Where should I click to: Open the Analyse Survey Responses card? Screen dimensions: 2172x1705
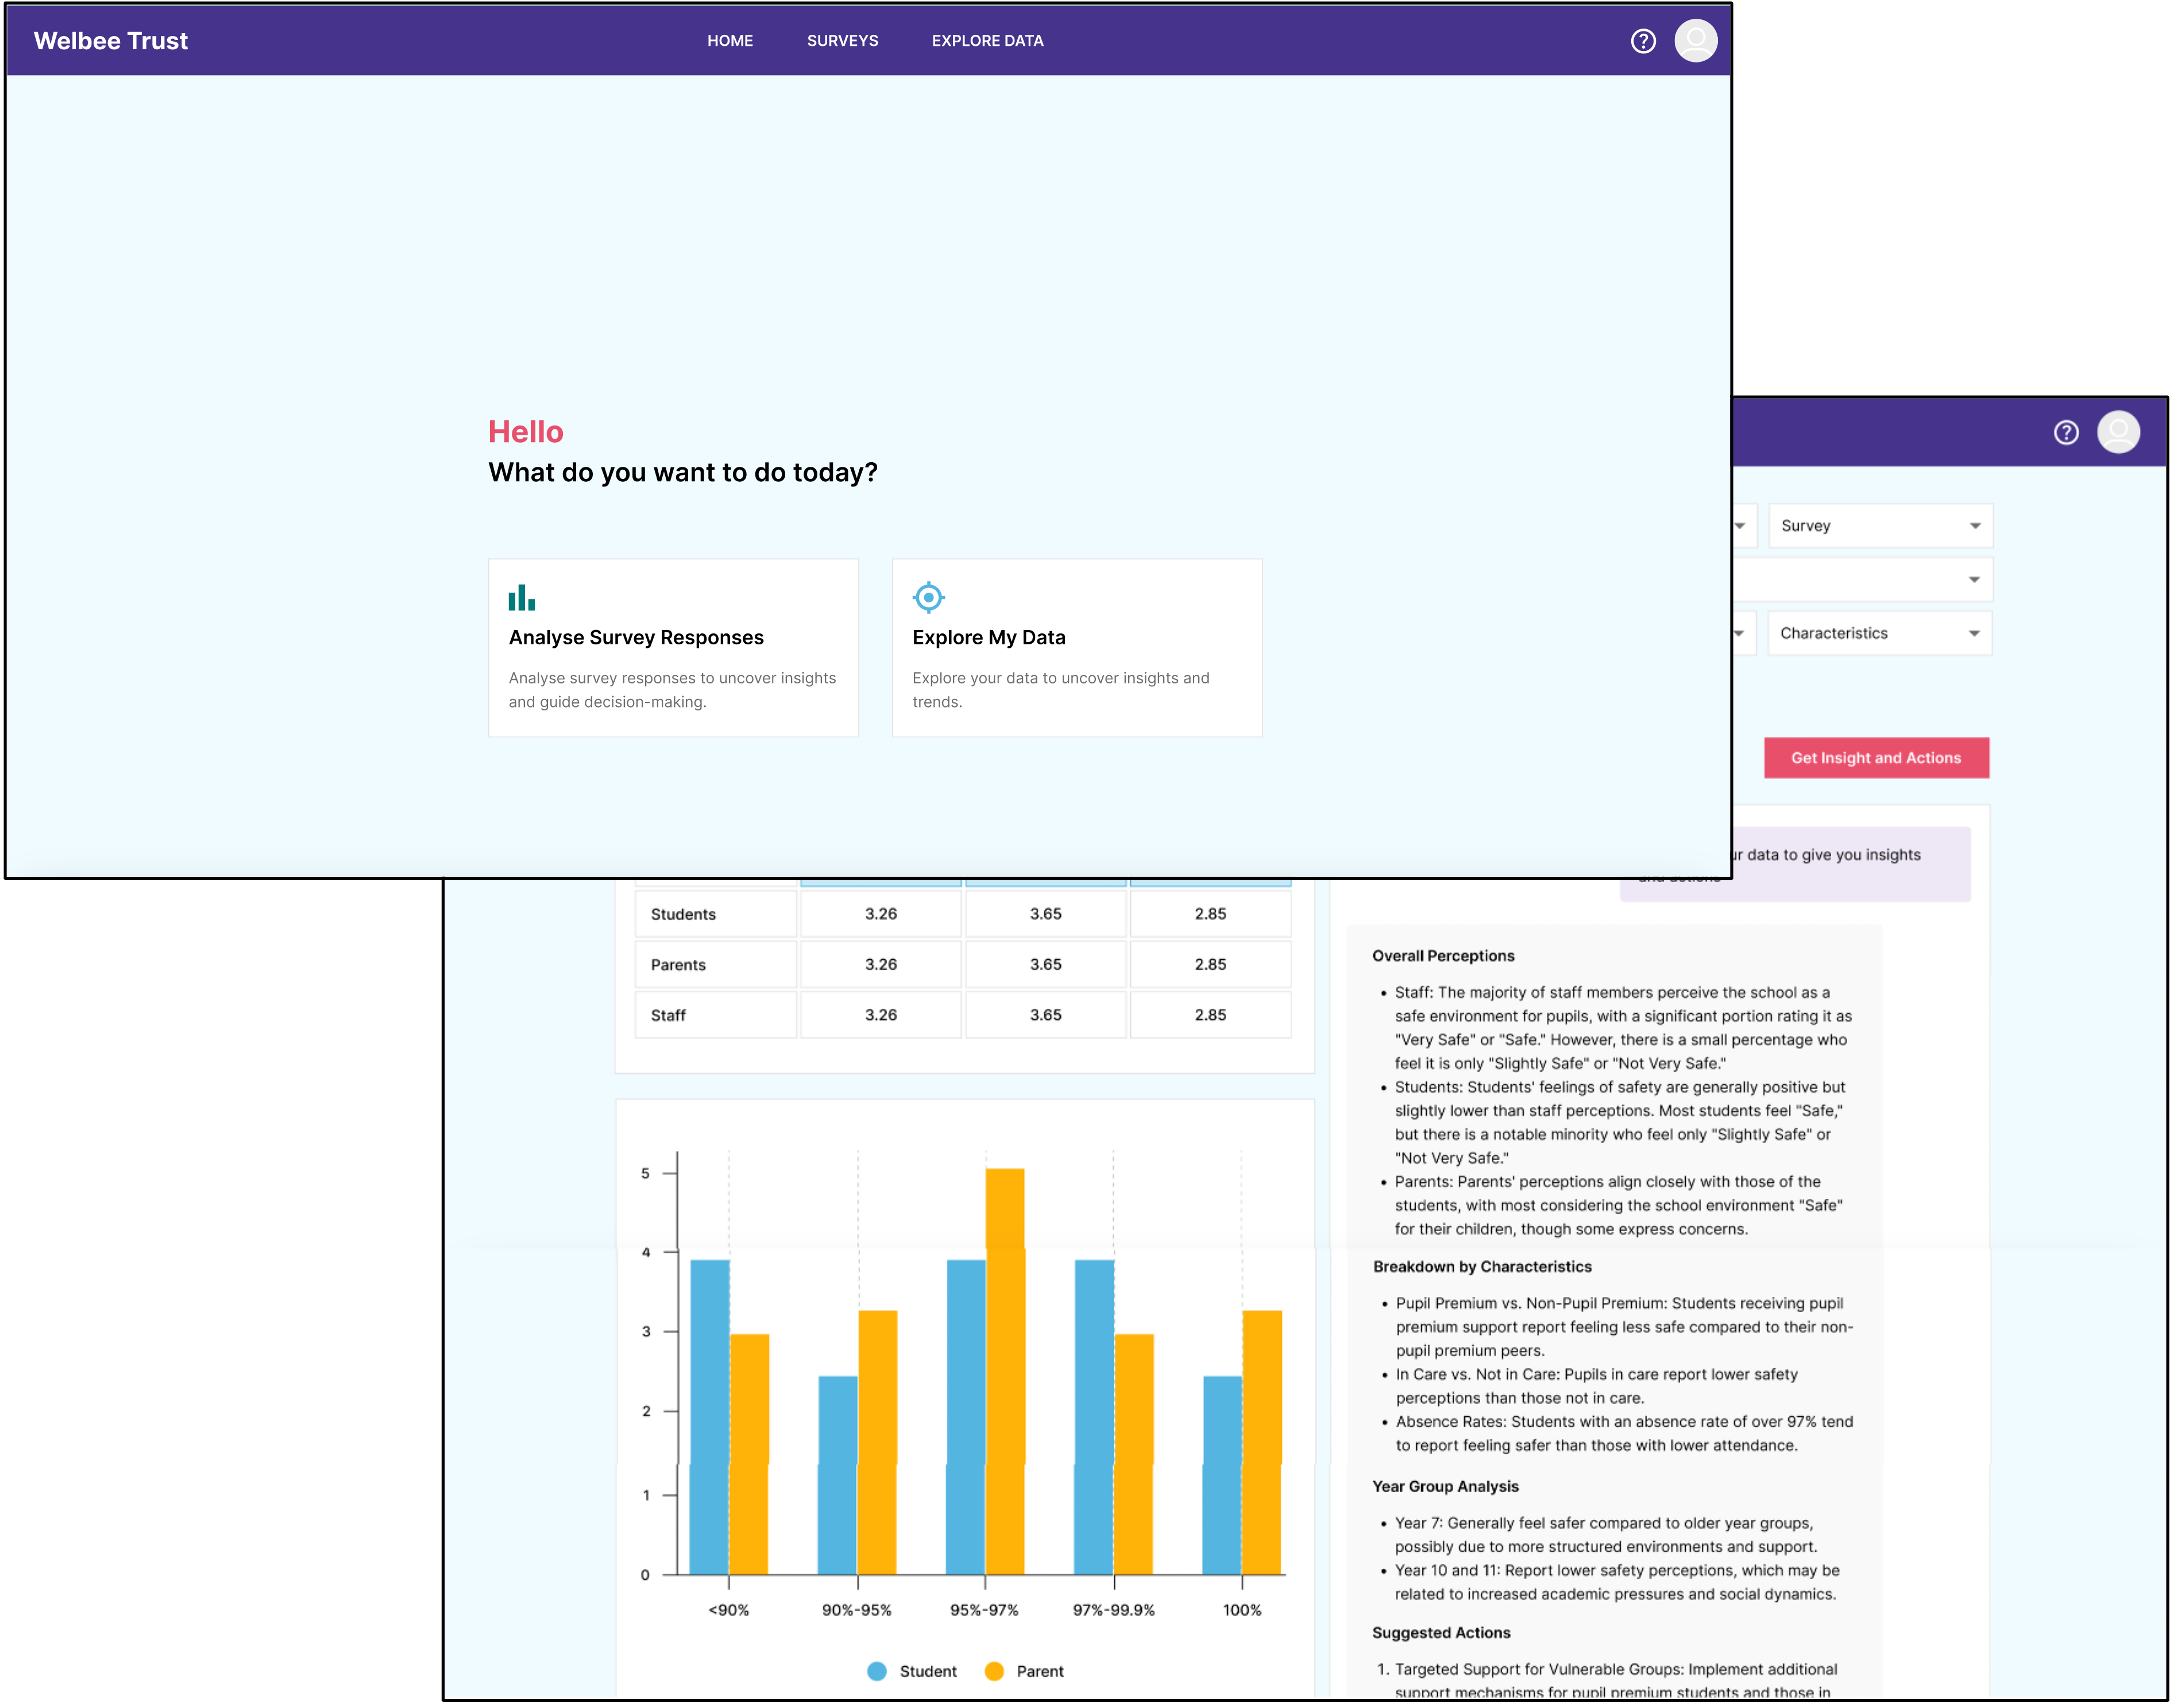click(x=672, y=648)
